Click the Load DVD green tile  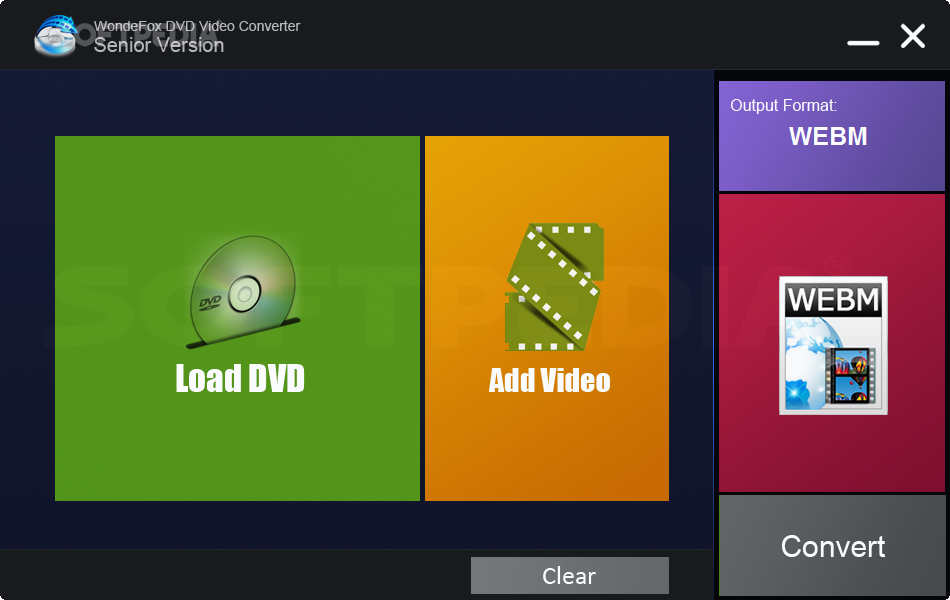[x=237, y=318]
